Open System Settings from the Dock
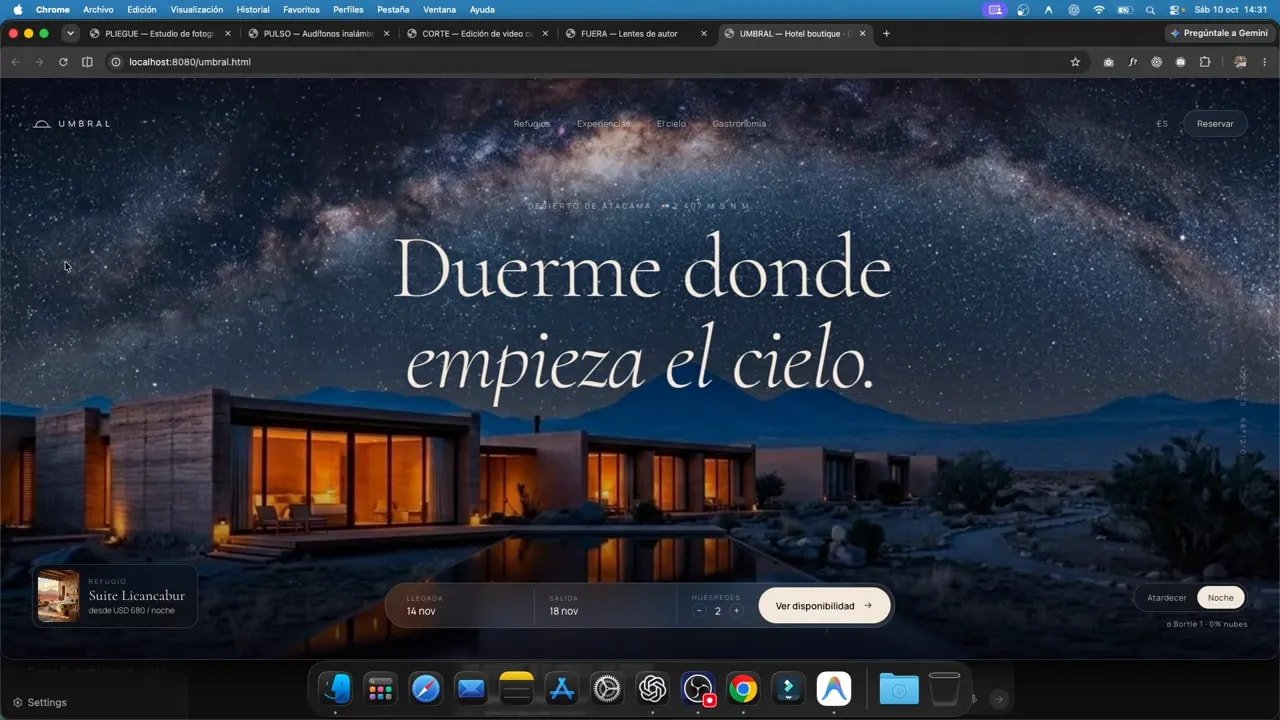Viewport: 1280px width, 720px height. [606, 688]
